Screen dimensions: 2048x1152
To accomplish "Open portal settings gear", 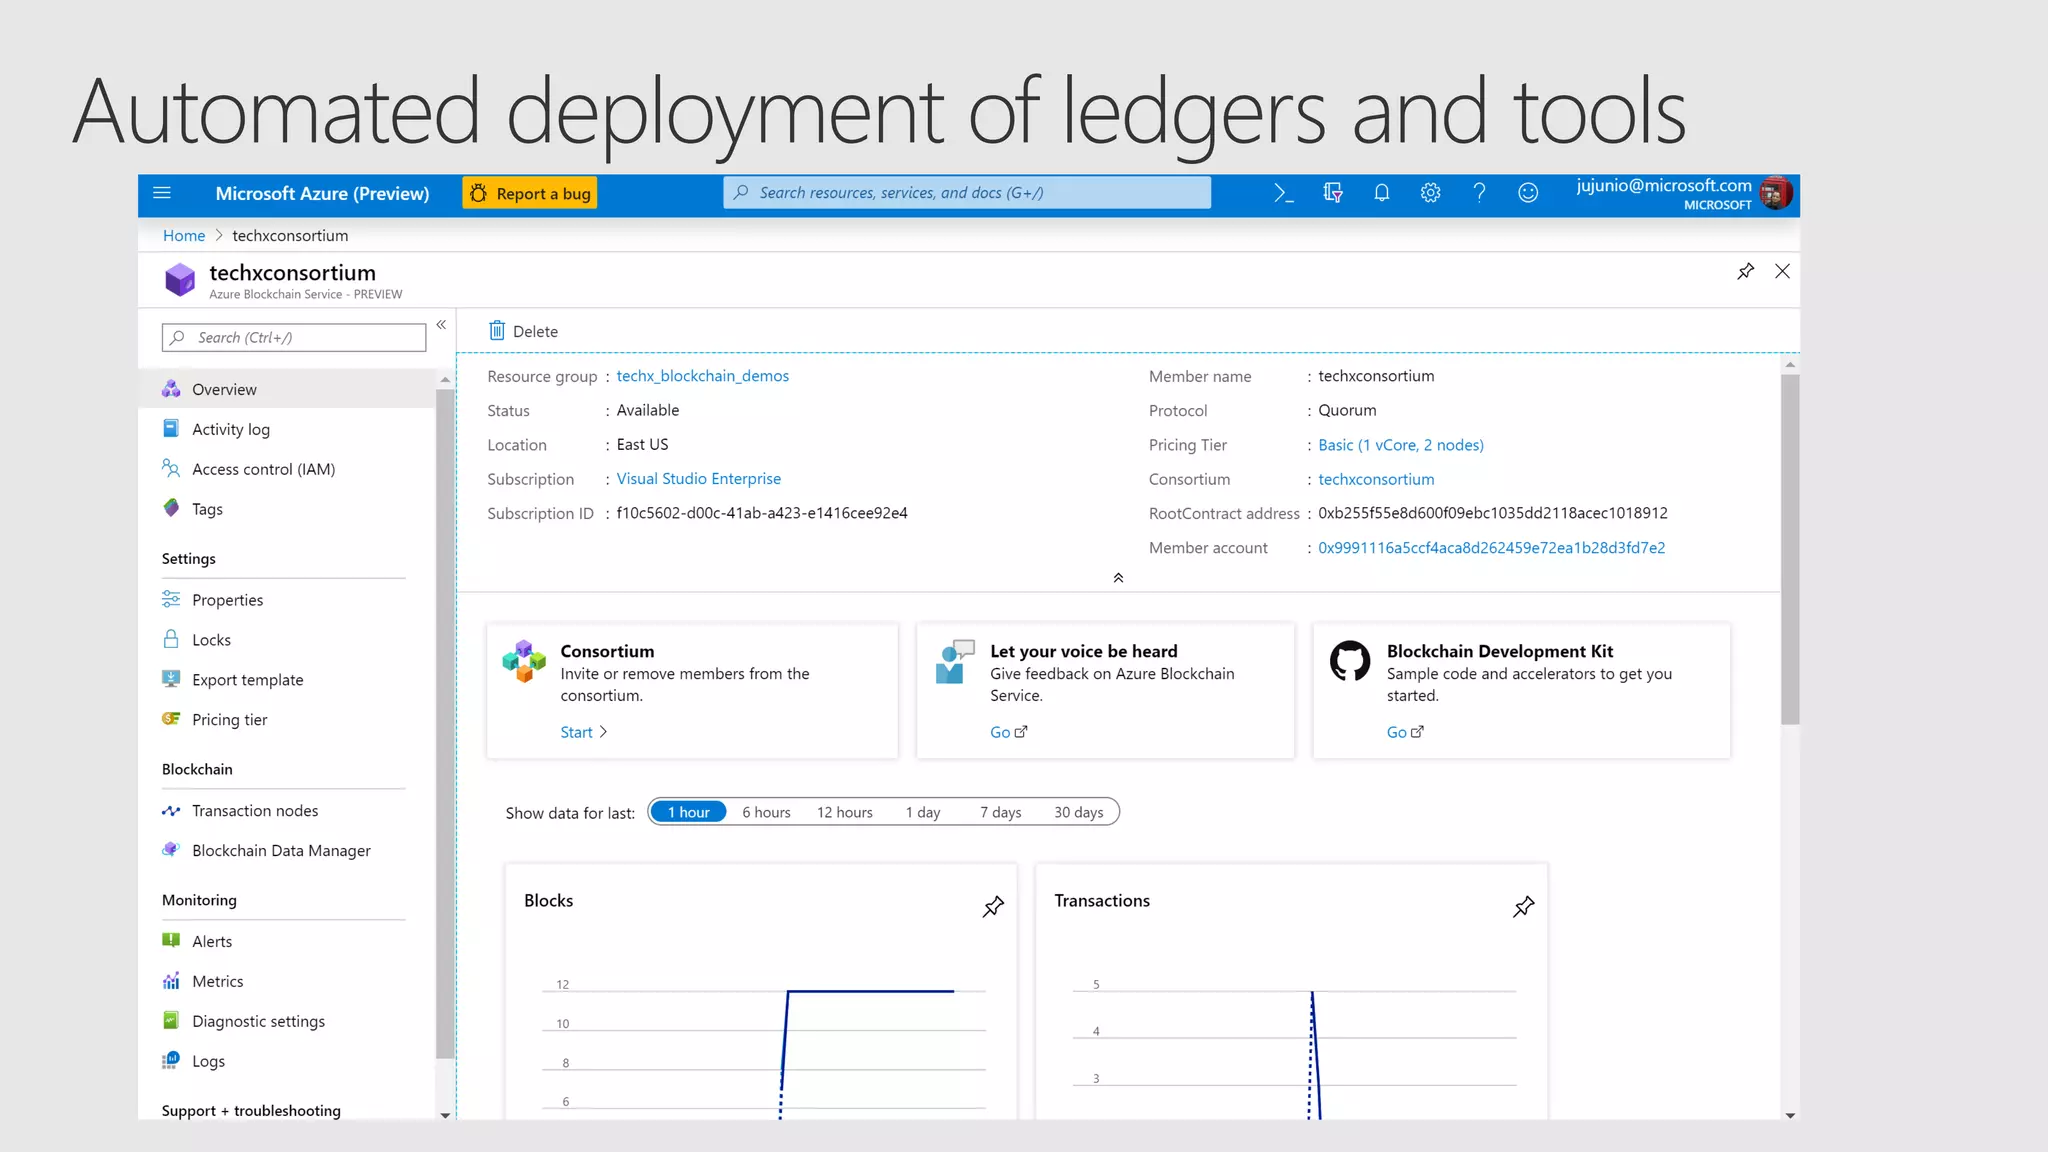I will (1431, 193).
